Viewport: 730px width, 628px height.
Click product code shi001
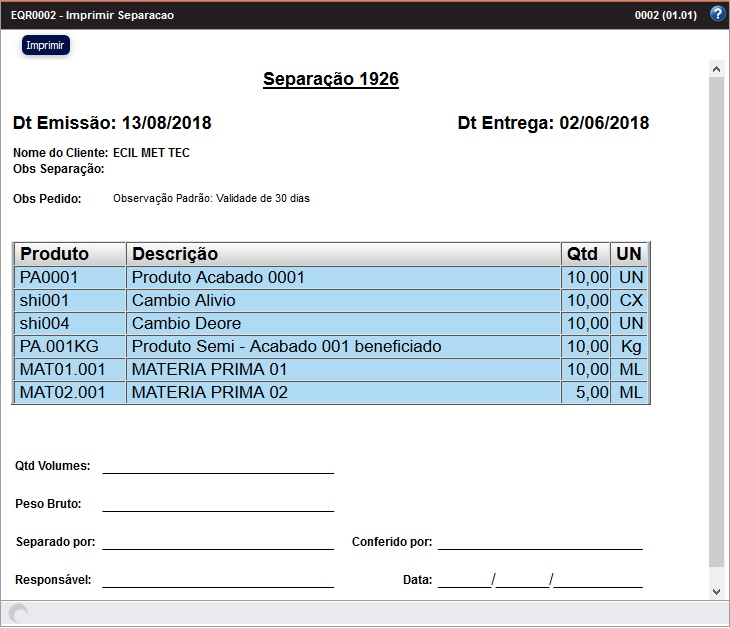44,300
